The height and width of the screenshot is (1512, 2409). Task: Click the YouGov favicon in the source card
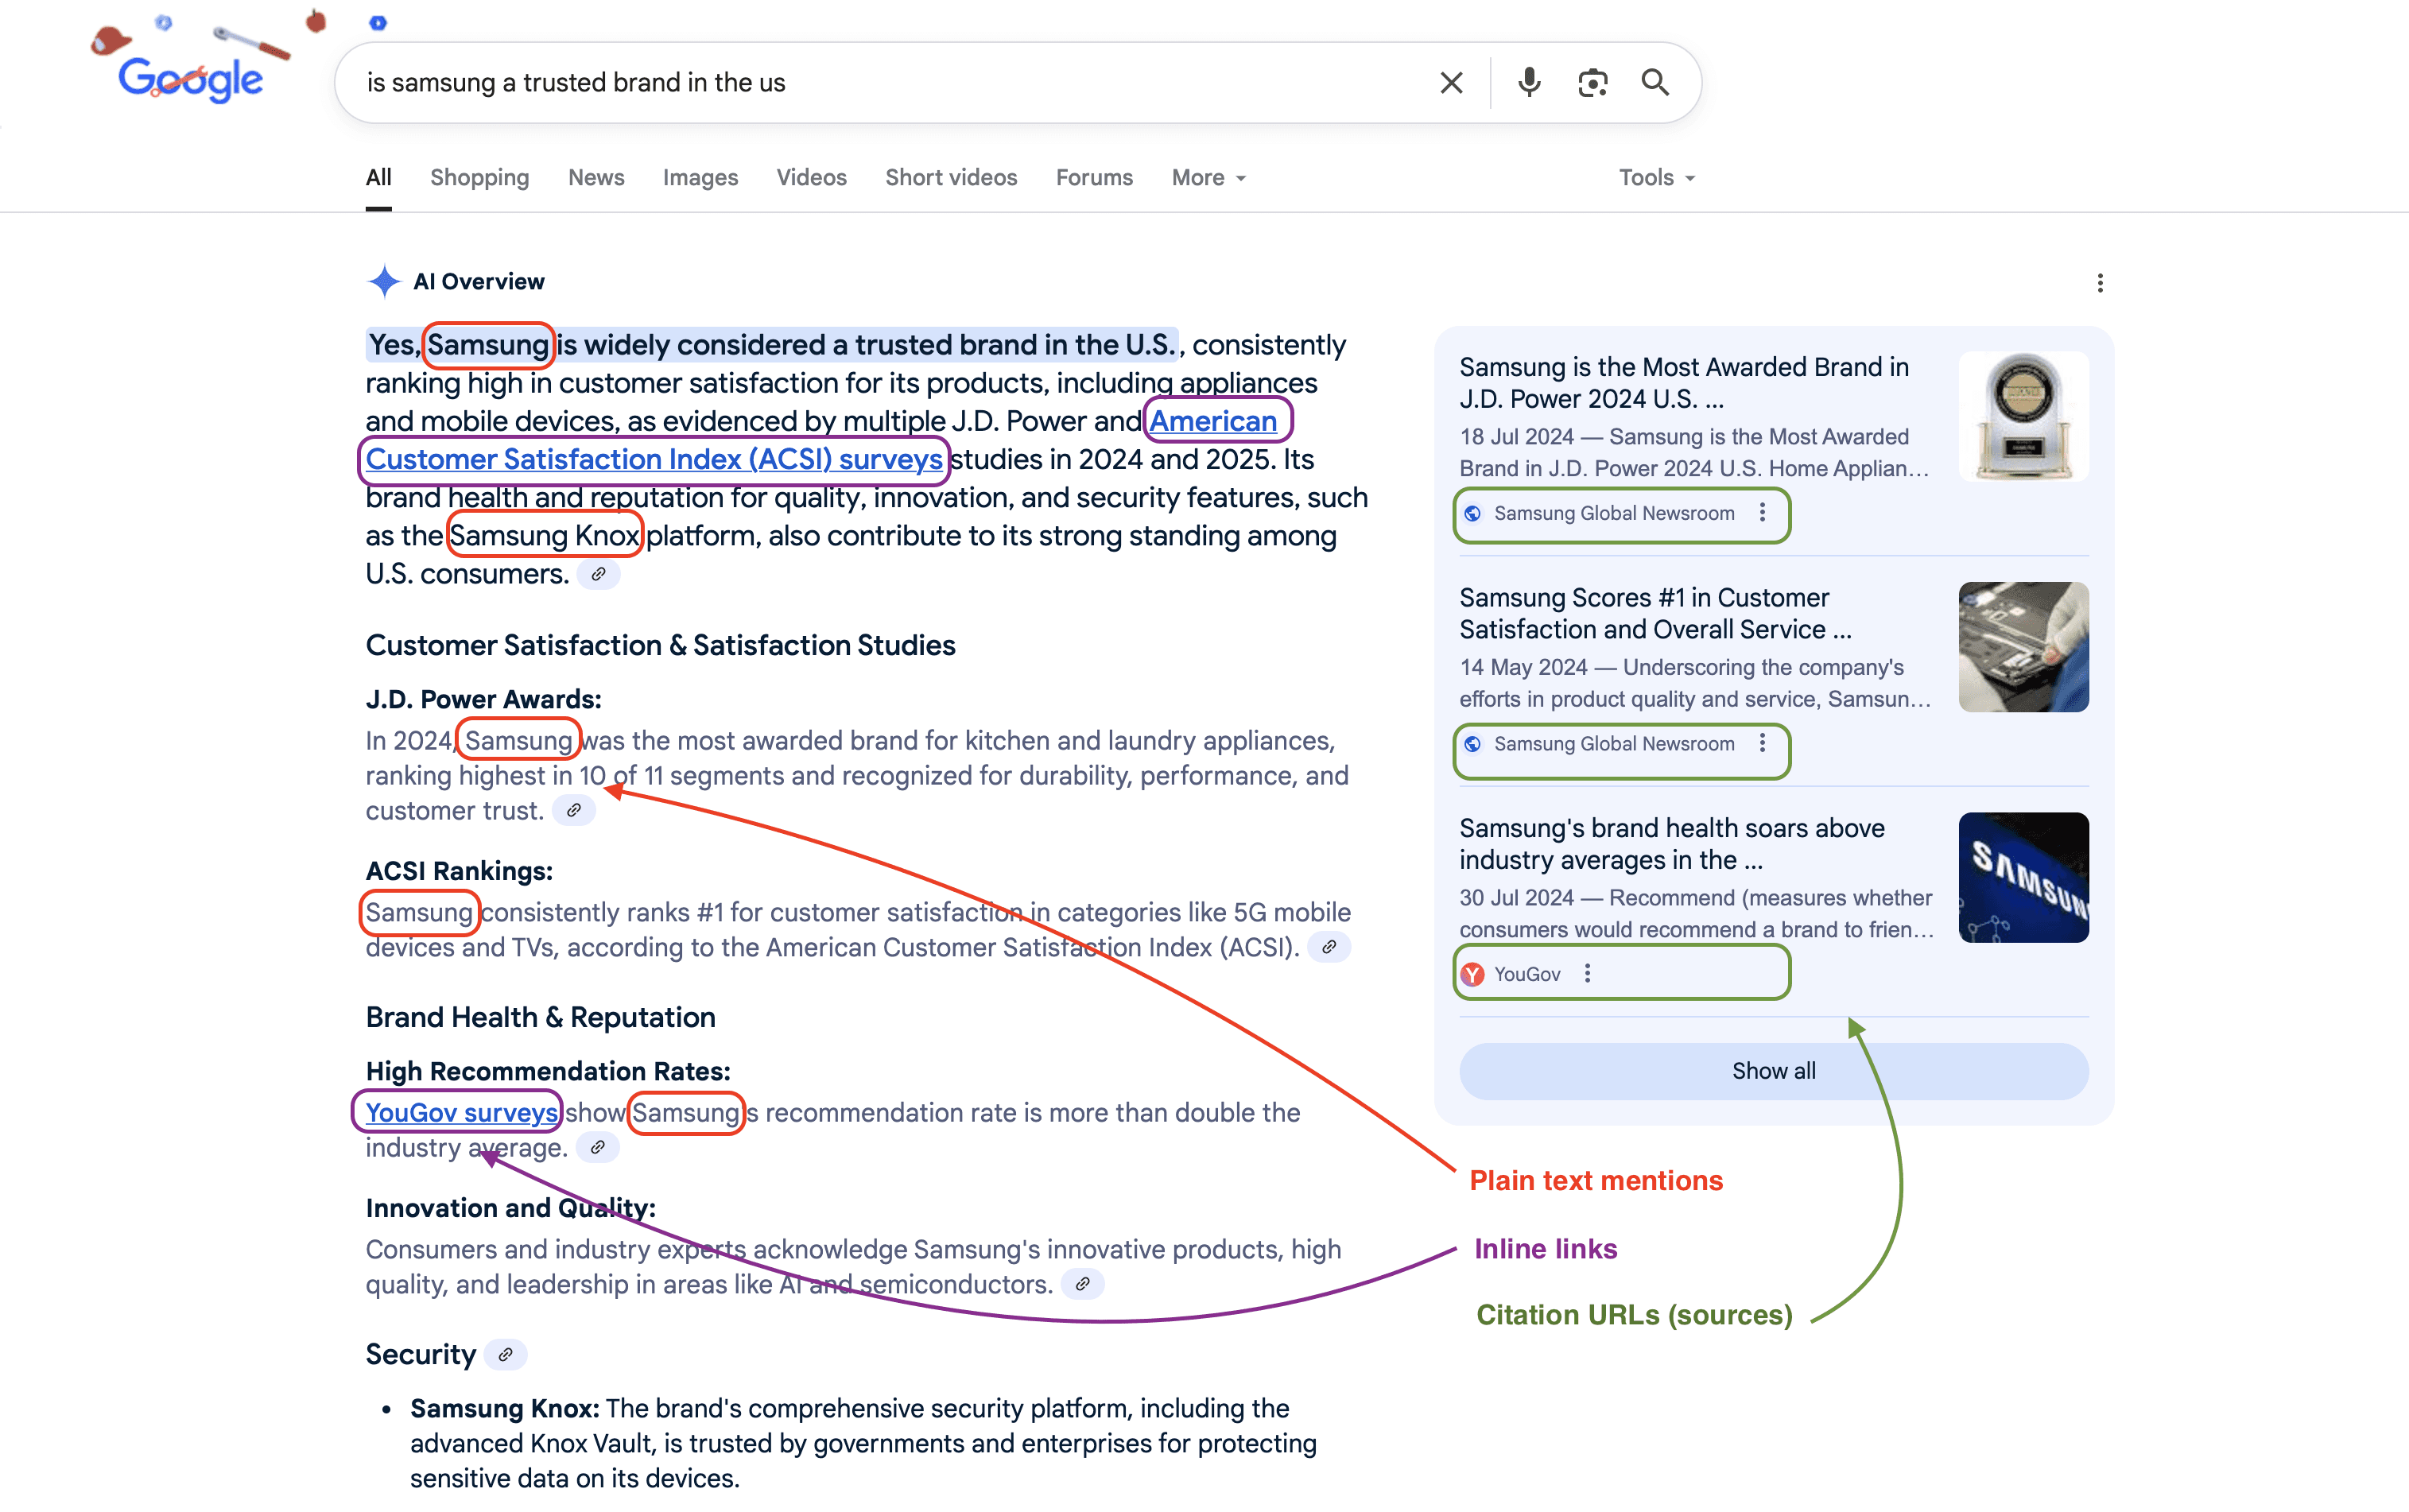(1473, 975)
